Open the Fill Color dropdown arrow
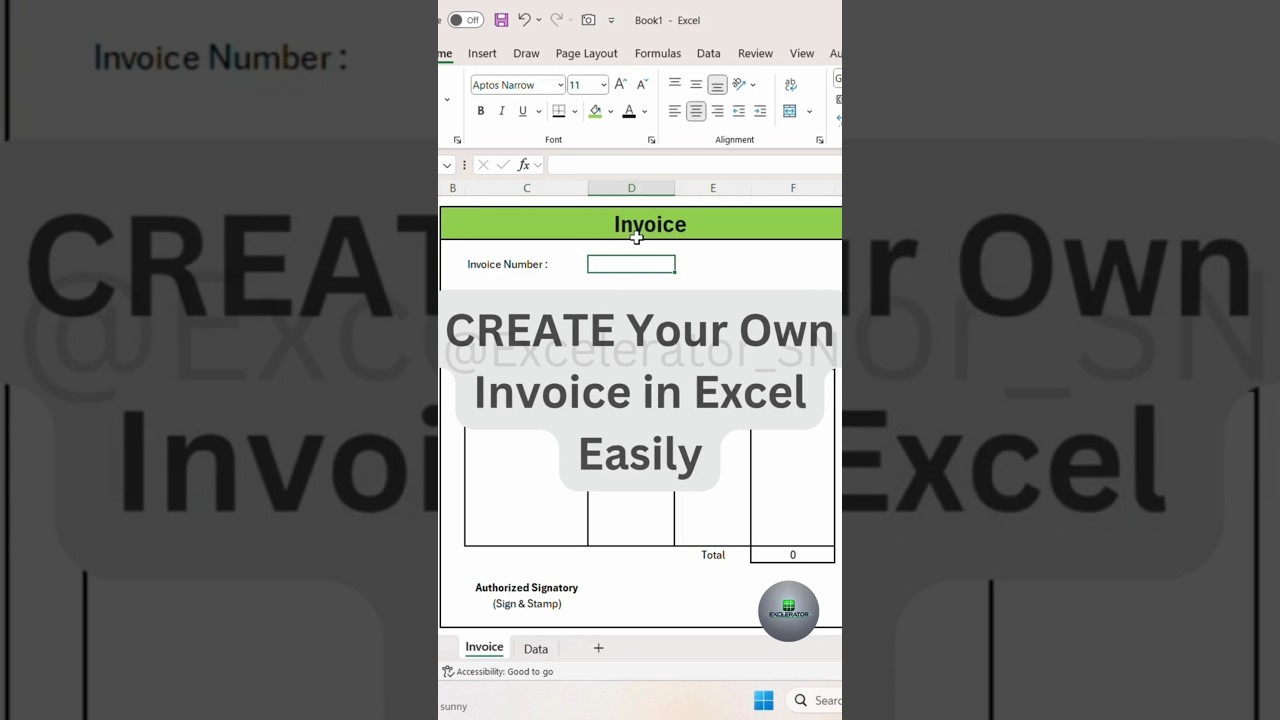Screen dimensions: 1280x720 click(610, 111)
